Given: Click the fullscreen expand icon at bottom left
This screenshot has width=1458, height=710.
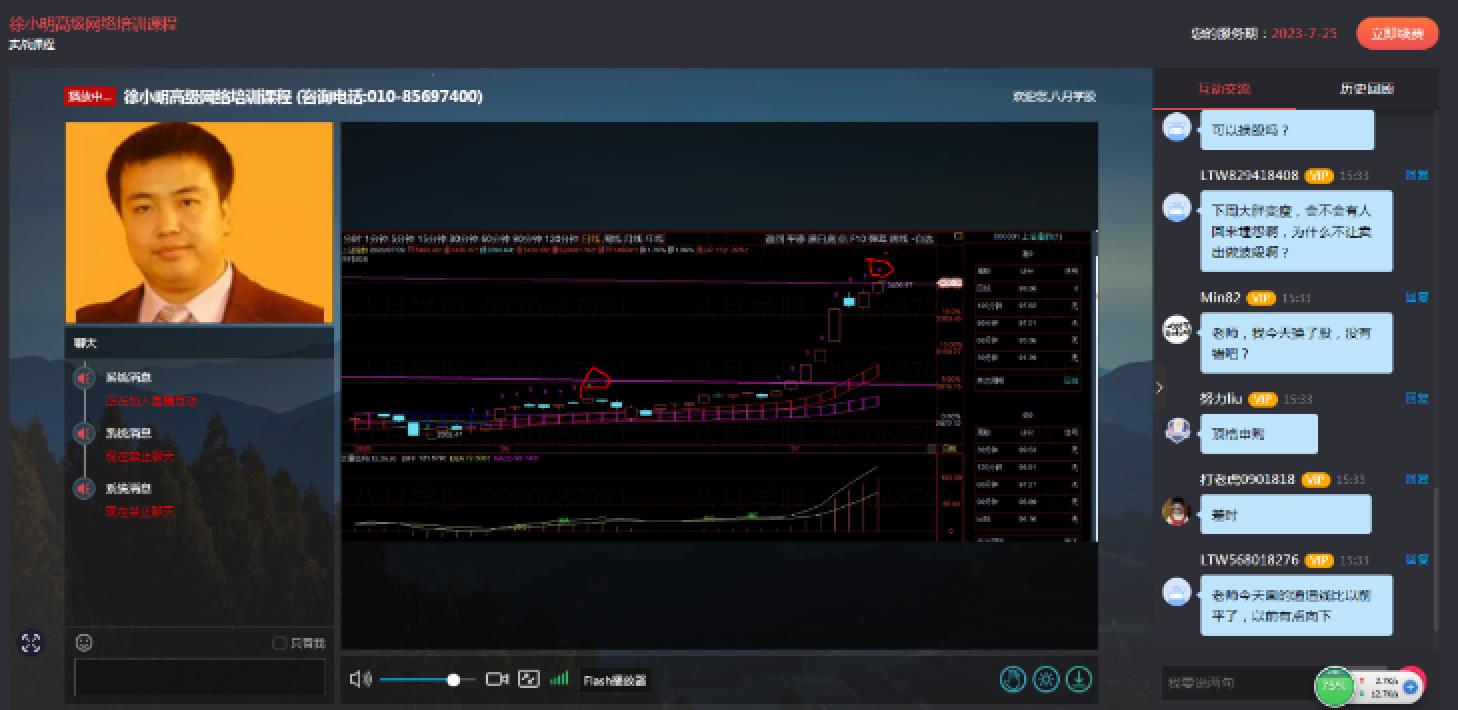Looking at the screenshot, I should 31,643.
